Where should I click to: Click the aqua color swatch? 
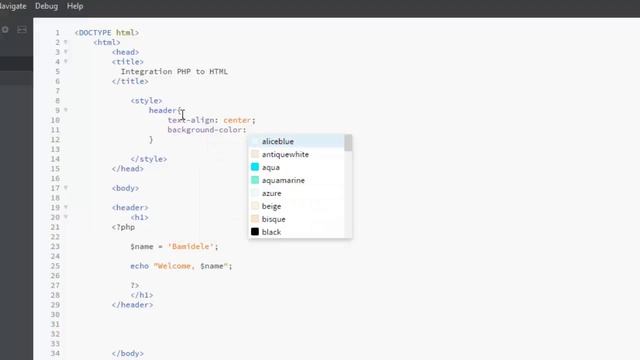pyautogui.click(x=255, y=167)
